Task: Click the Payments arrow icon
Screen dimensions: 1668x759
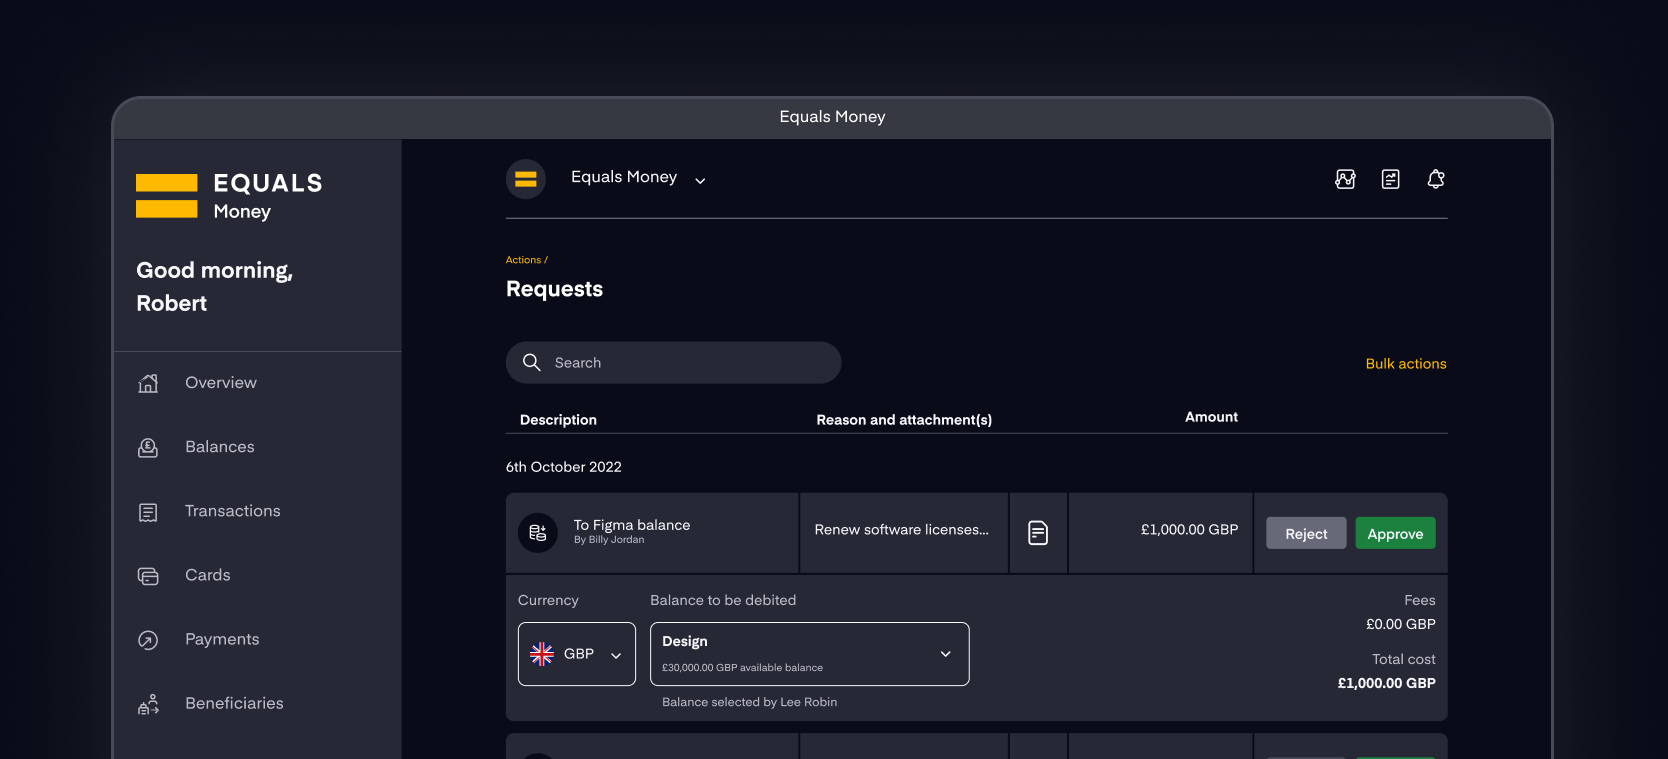Action: (148, 640)
